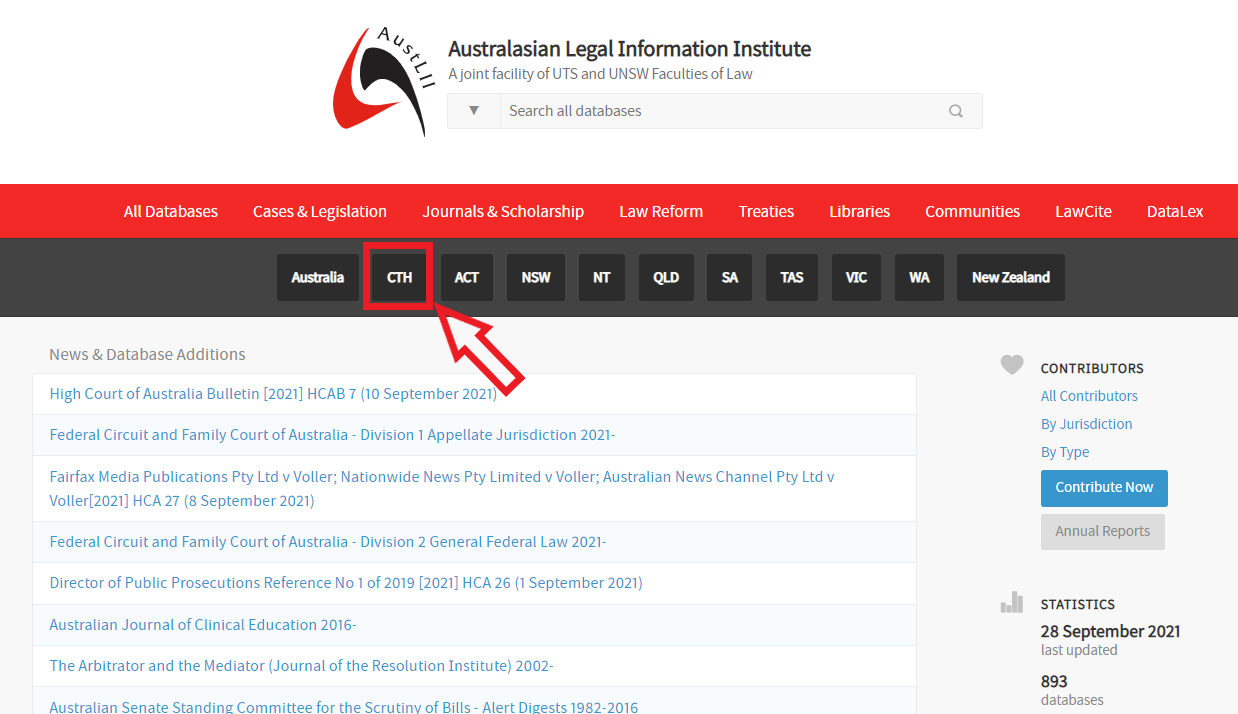
Task: Open contributors By Jurisdiction link
Action: pyautogui.click(x=1087, y=424)
